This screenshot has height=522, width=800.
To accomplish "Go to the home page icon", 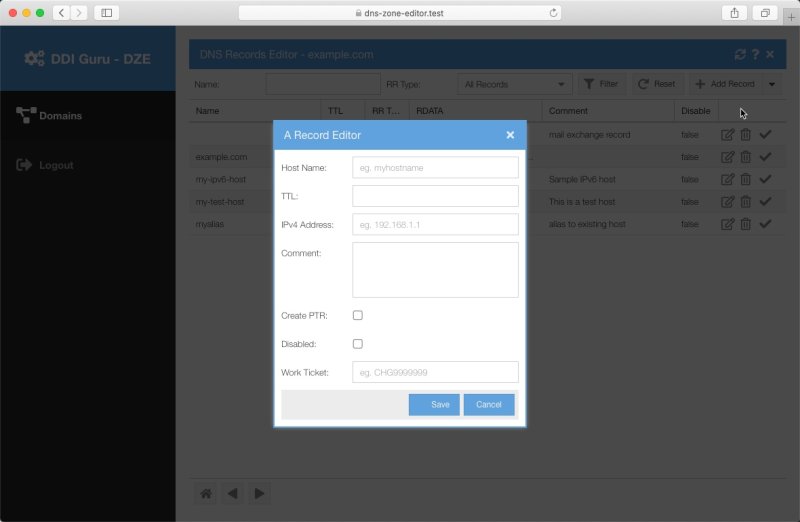I will [205, 493].
